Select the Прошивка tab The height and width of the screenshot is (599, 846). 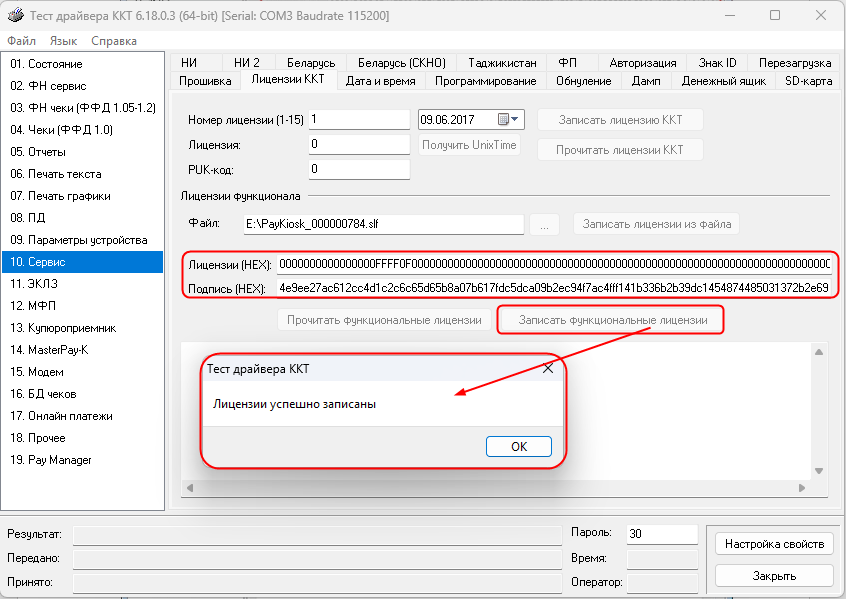pos(205,81)
